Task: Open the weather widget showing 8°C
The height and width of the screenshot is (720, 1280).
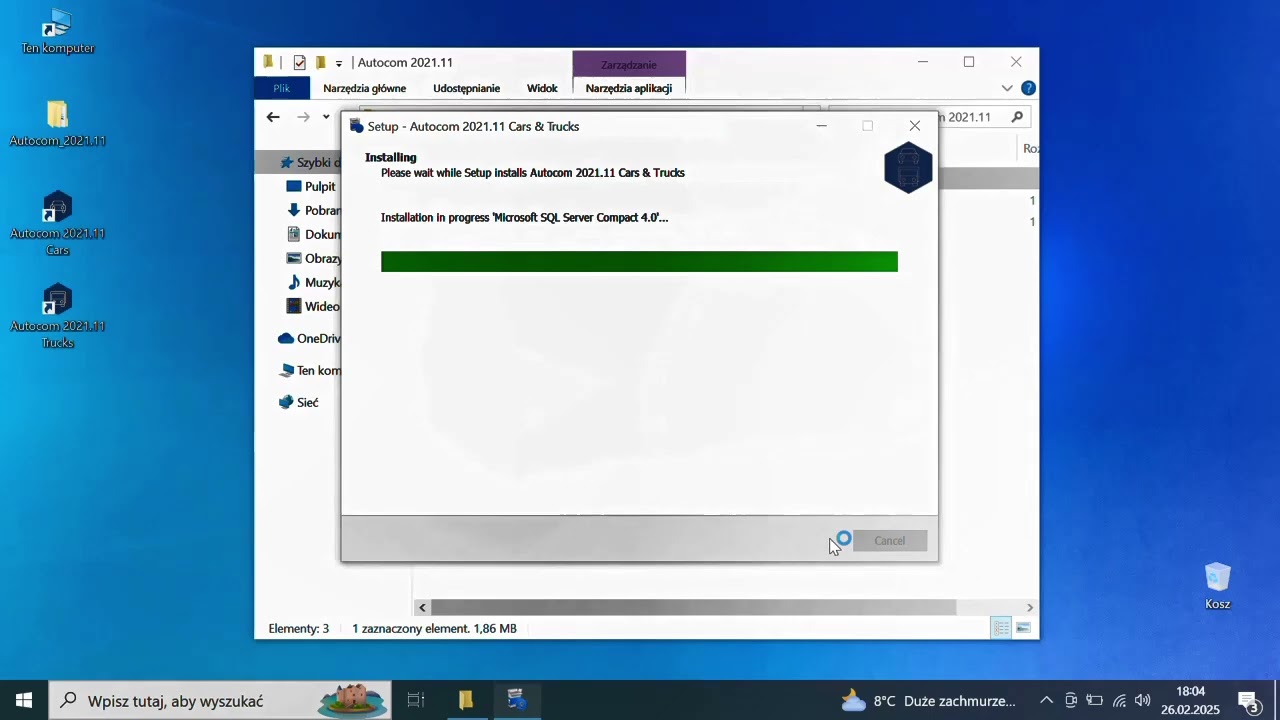Action: tap(928, 700)
